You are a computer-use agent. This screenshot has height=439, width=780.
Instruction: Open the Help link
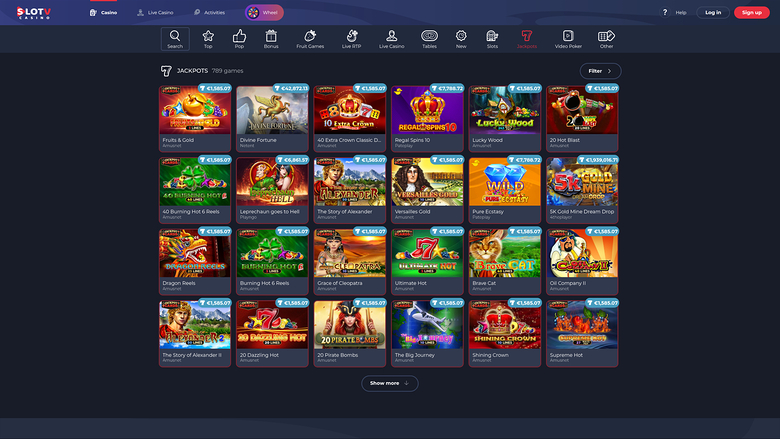681,12
